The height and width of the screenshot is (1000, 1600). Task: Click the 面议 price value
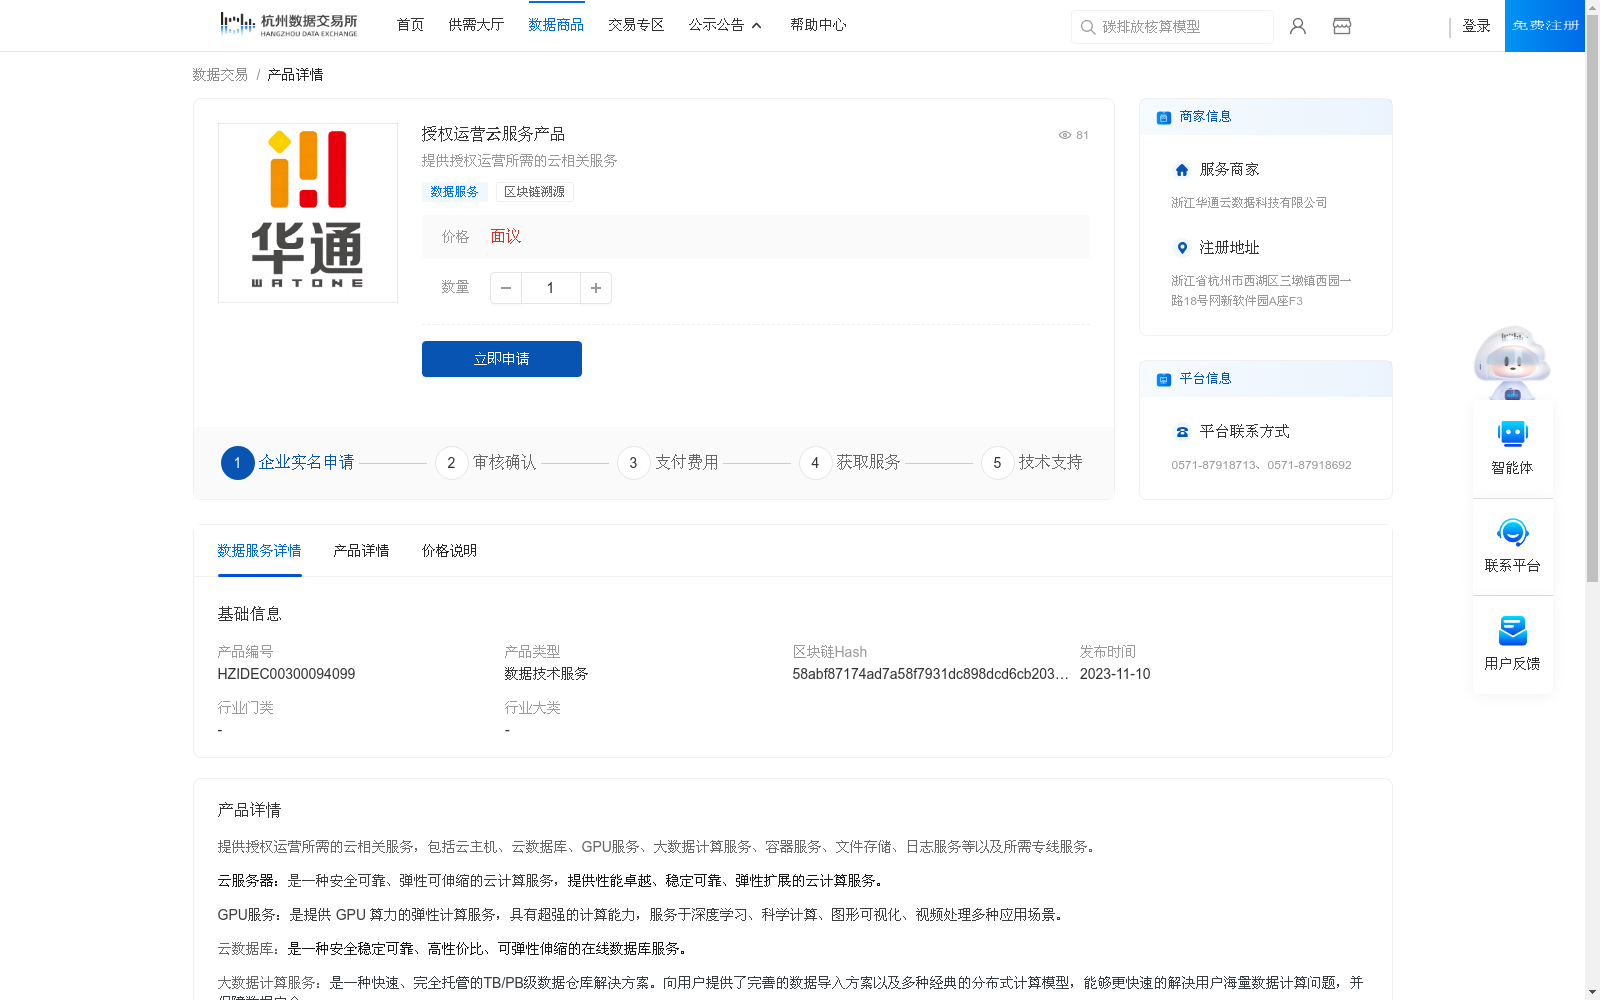(506, 237)
